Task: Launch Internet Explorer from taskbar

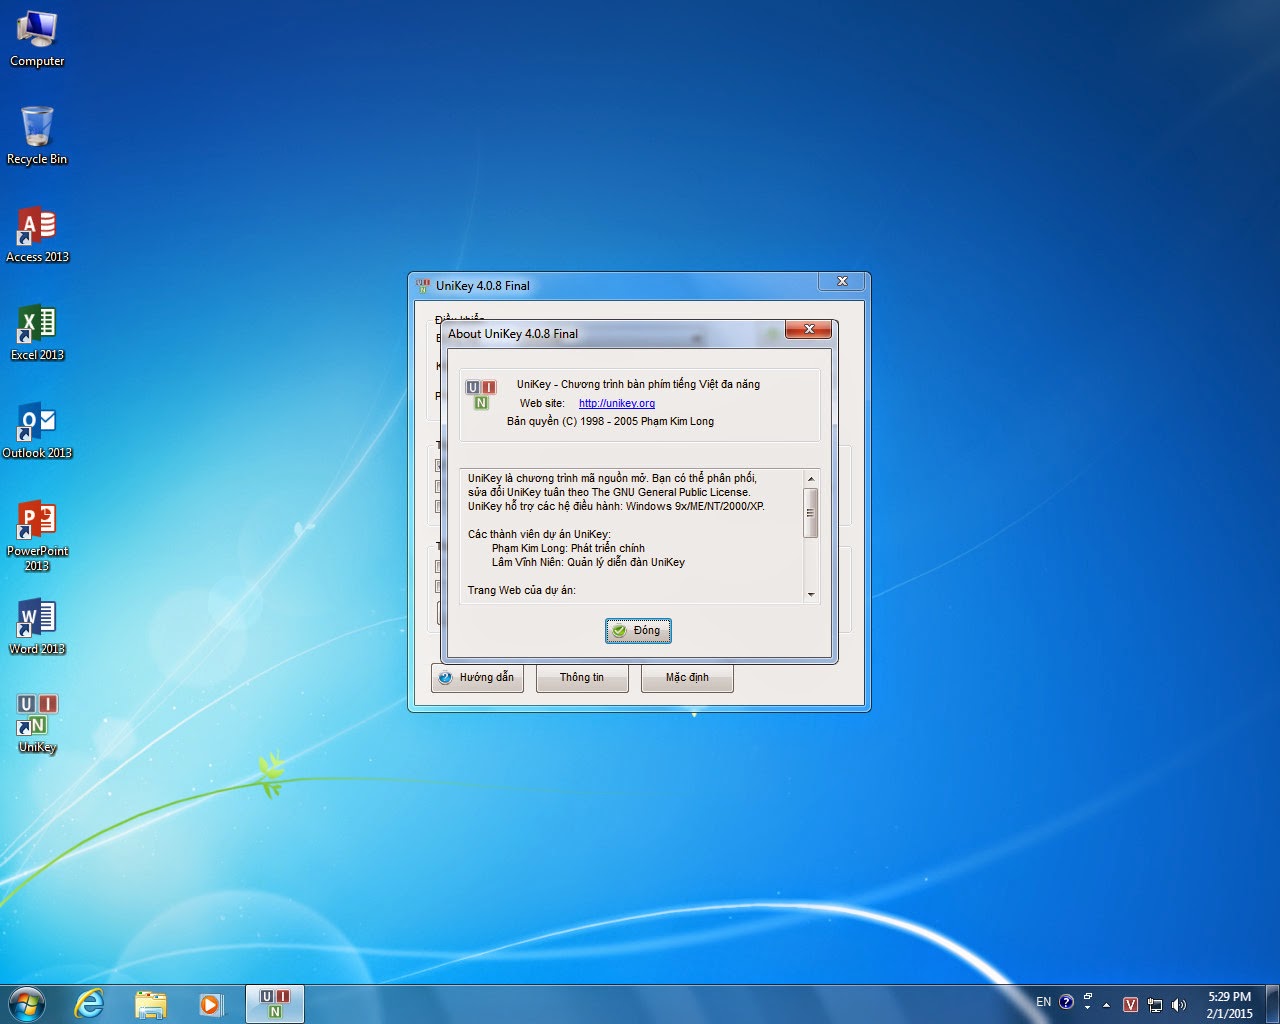Action: pos(90,1004)
